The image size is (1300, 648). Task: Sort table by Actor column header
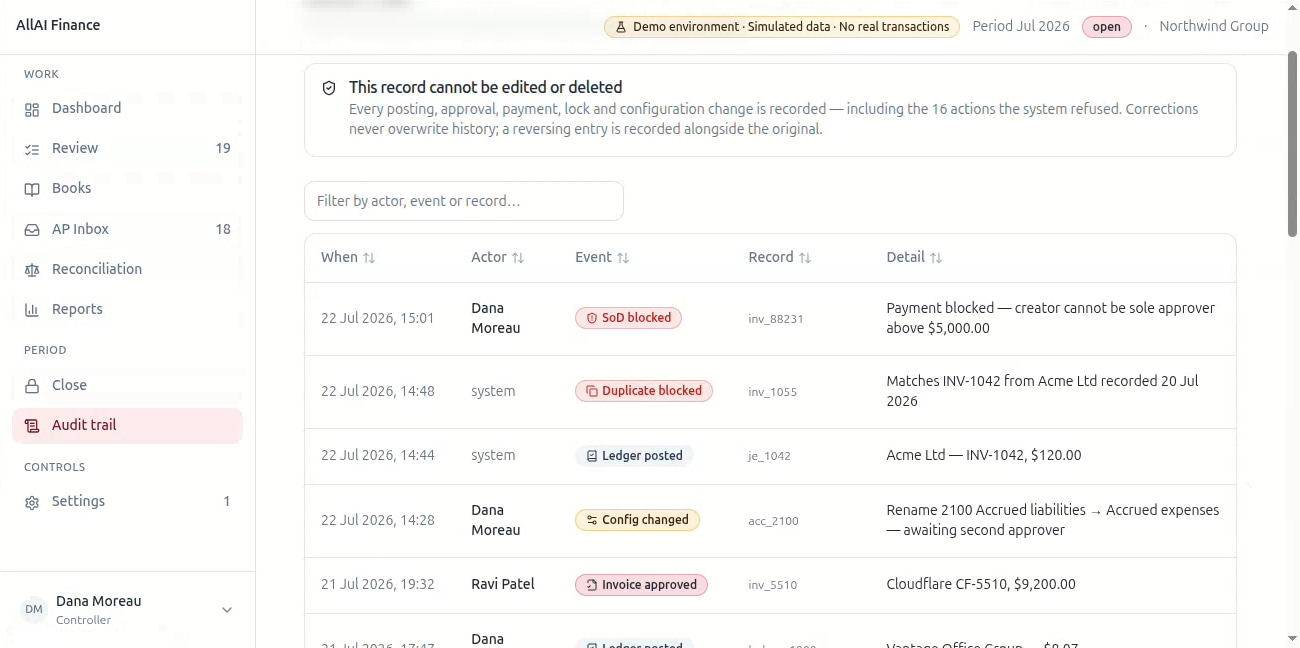[498, 257]
